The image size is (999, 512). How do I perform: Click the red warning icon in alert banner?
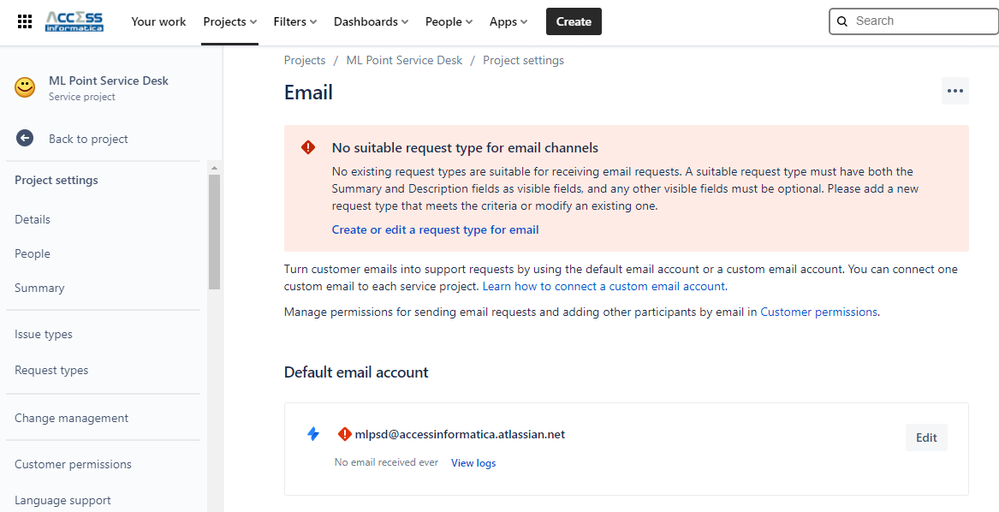click(308, 148)
